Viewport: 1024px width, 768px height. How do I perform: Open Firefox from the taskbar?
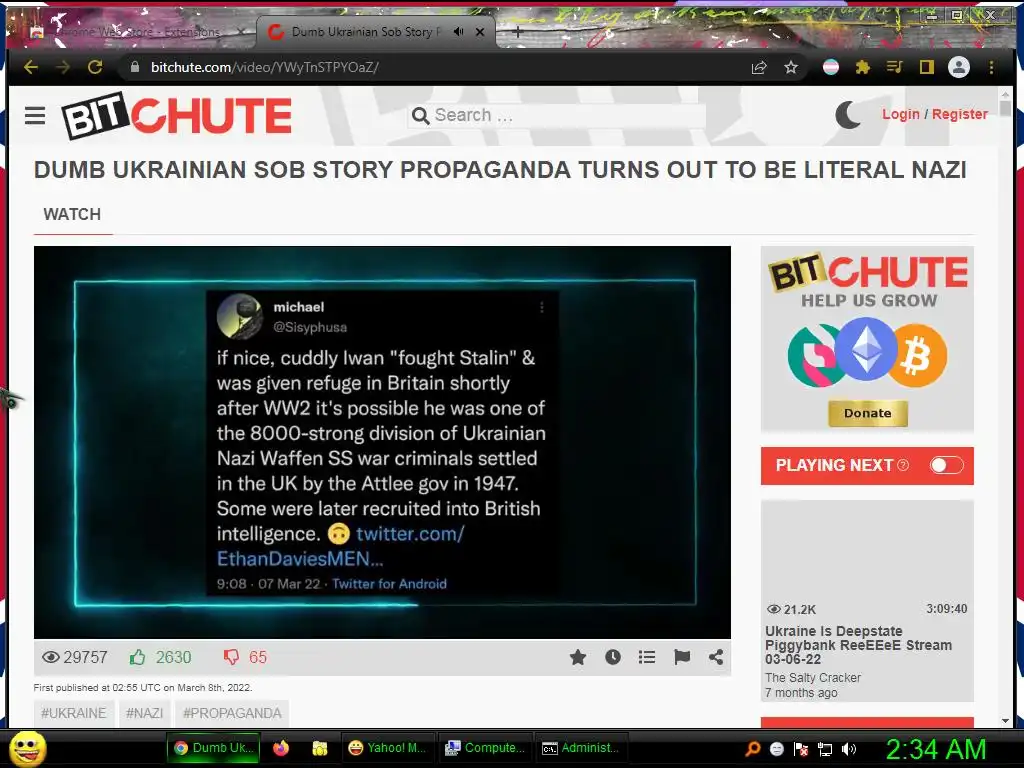(281, 748)
